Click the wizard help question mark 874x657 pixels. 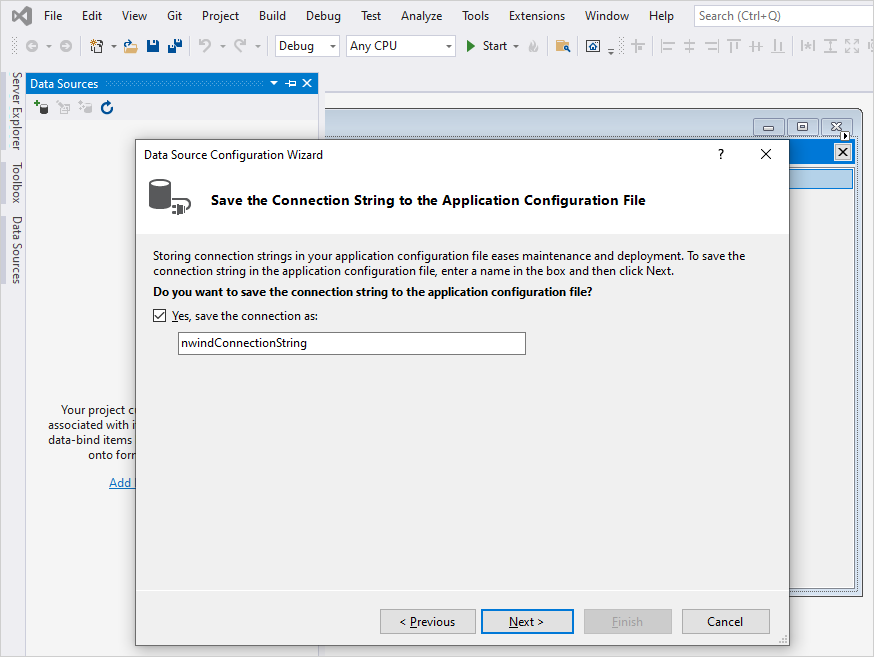721,154
